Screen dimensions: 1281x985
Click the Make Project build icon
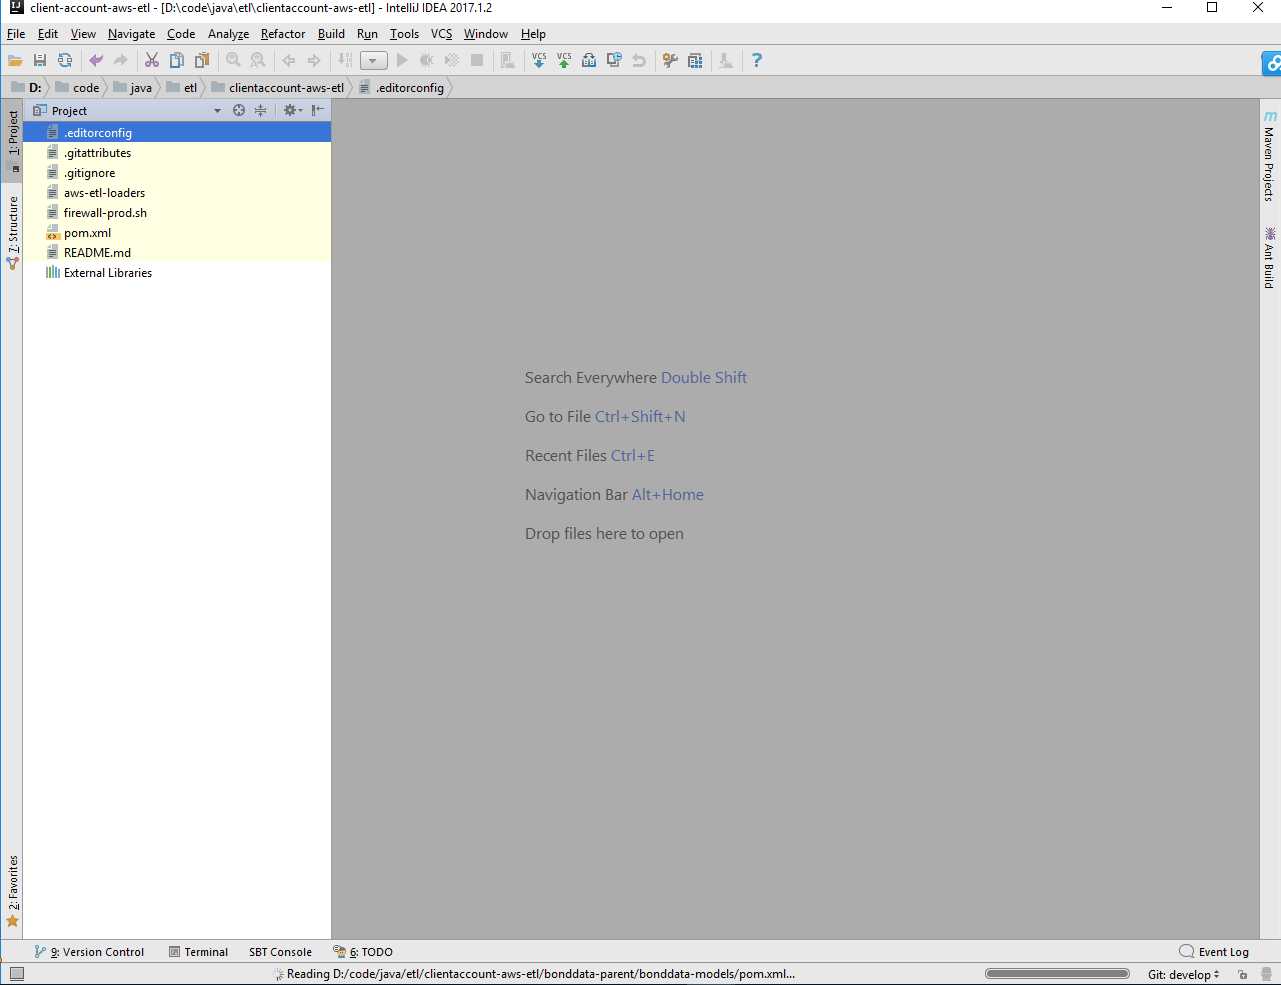(x=345, y=61)
